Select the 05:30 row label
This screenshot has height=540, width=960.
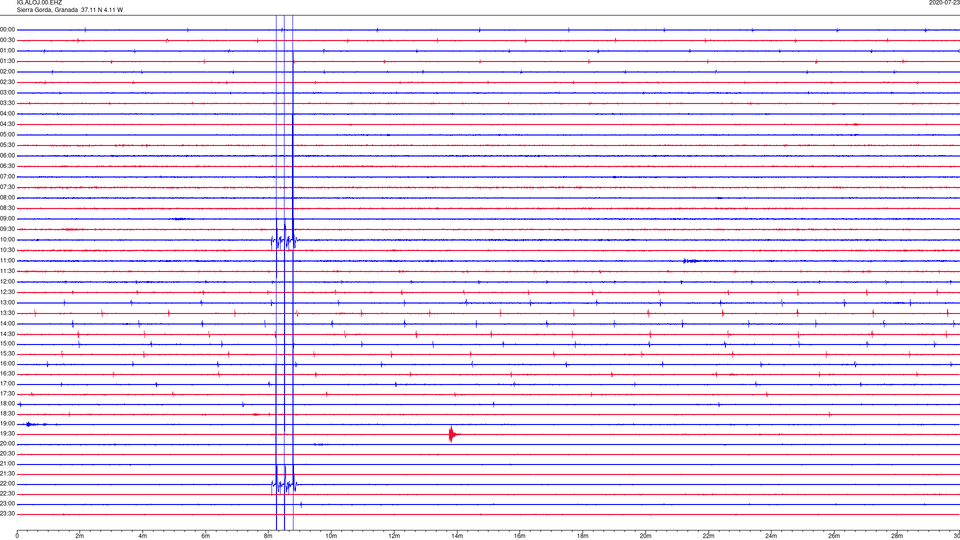point(8,145)
